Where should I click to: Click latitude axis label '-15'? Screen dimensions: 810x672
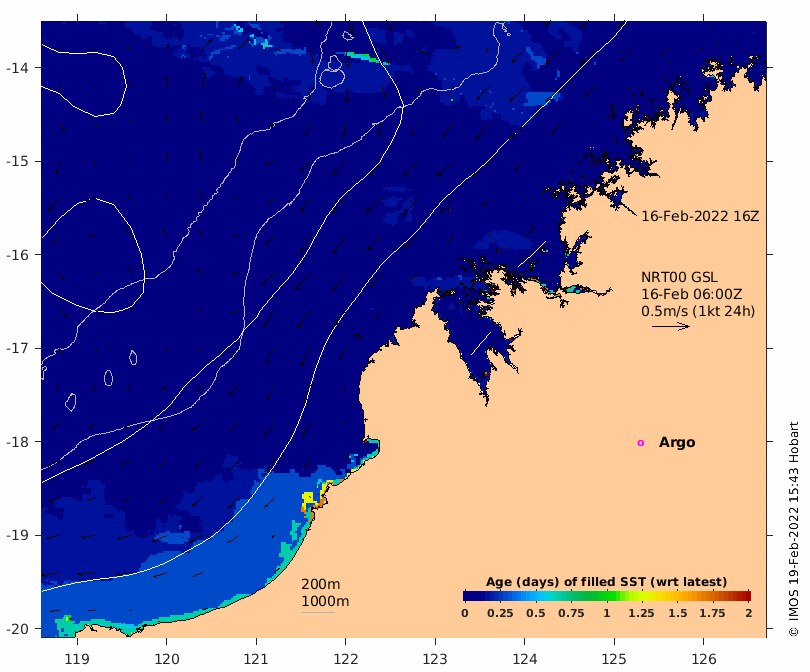pyautogui.click(x=17, y=161)
